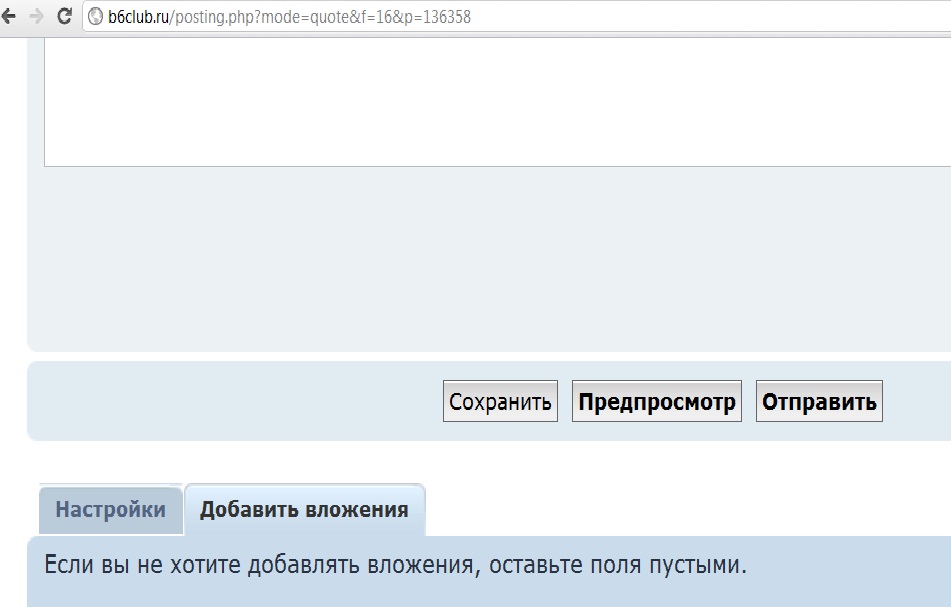Click blank area right of Отправить button
Image resolution: width=951 pixels, height=607 pixels.
[915, 402]
